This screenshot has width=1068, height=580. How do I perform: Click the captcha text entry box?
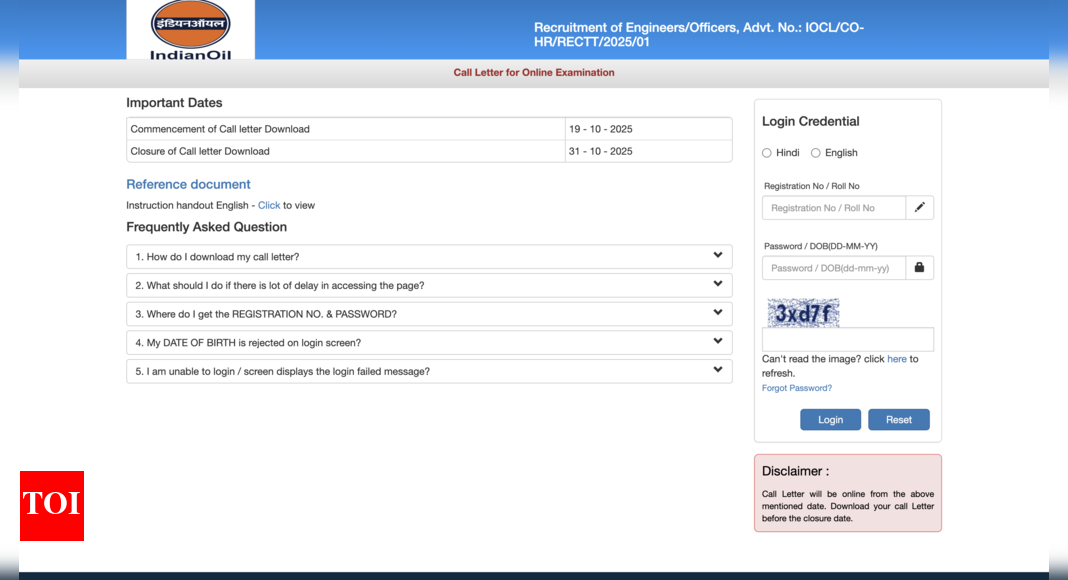[847, 340]
